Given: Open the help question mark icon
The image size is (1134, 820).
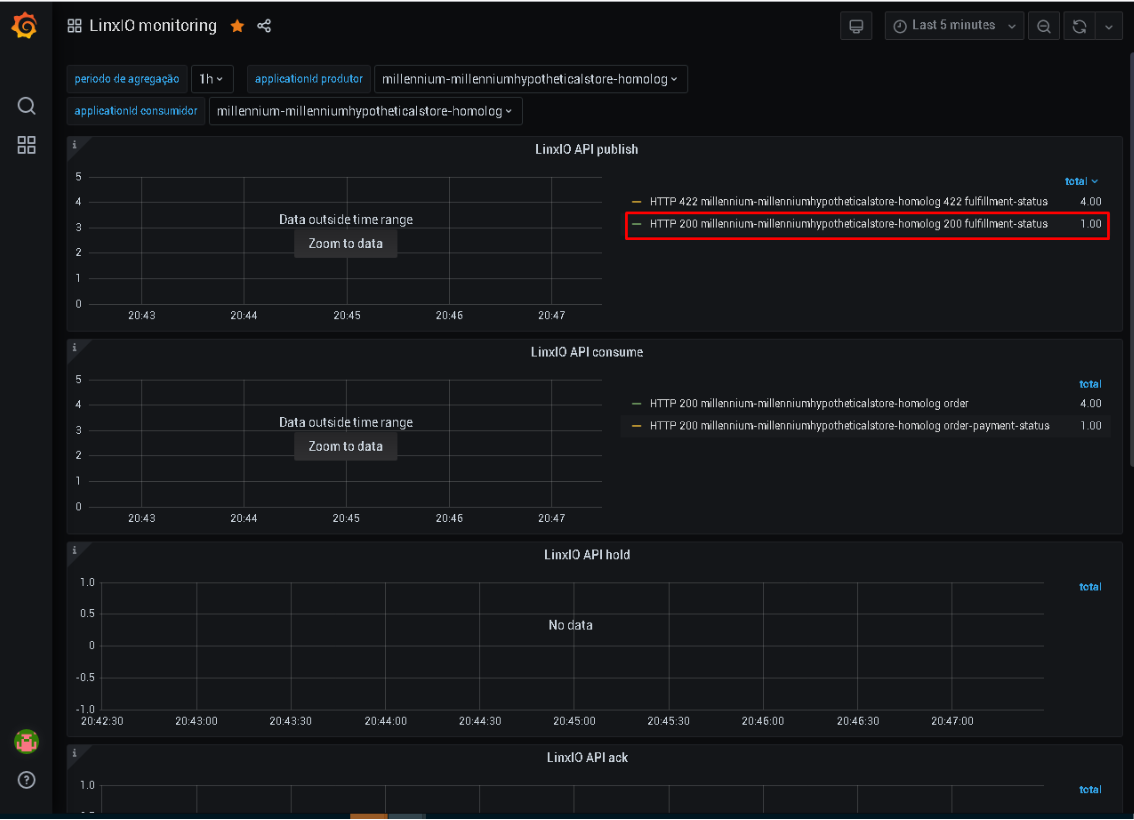Looking at the screenshot, I should [x=27, y=780].
